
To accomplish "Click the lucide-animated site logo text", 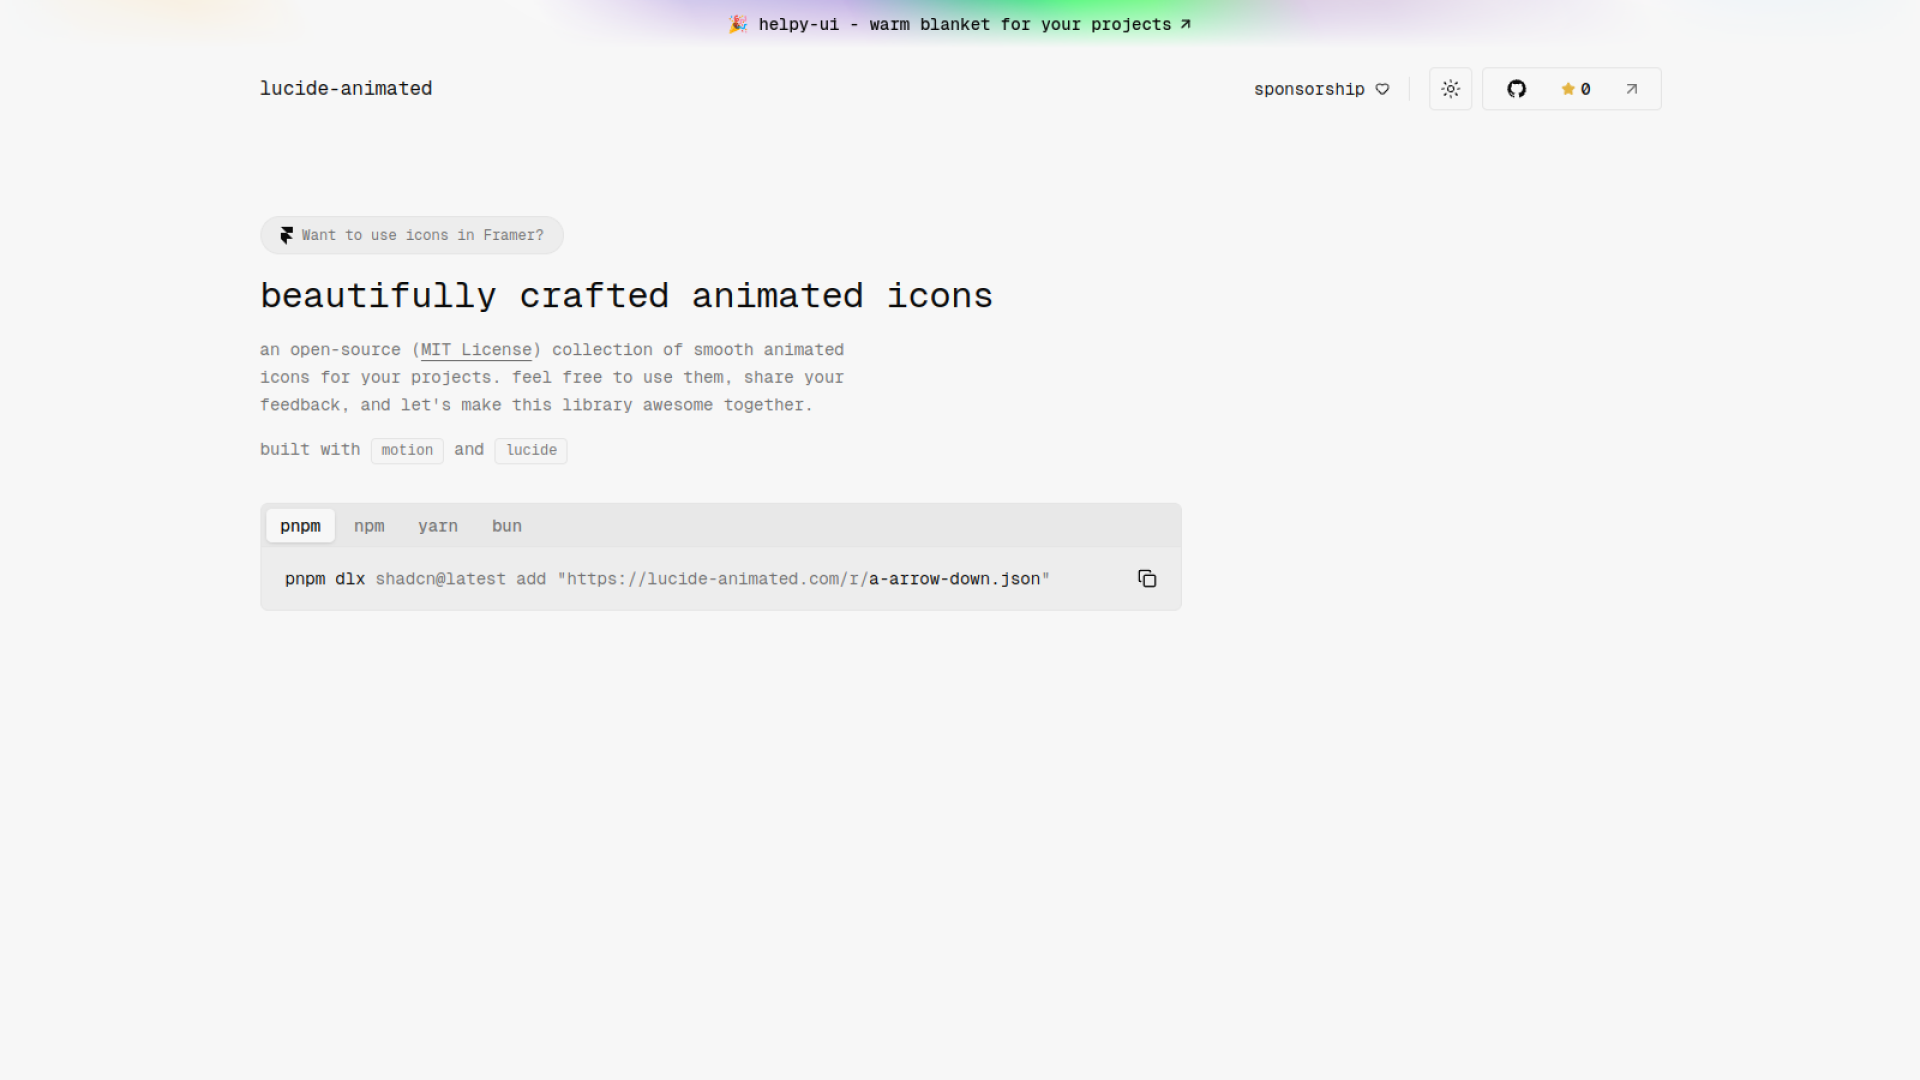I will click(346, 88).
